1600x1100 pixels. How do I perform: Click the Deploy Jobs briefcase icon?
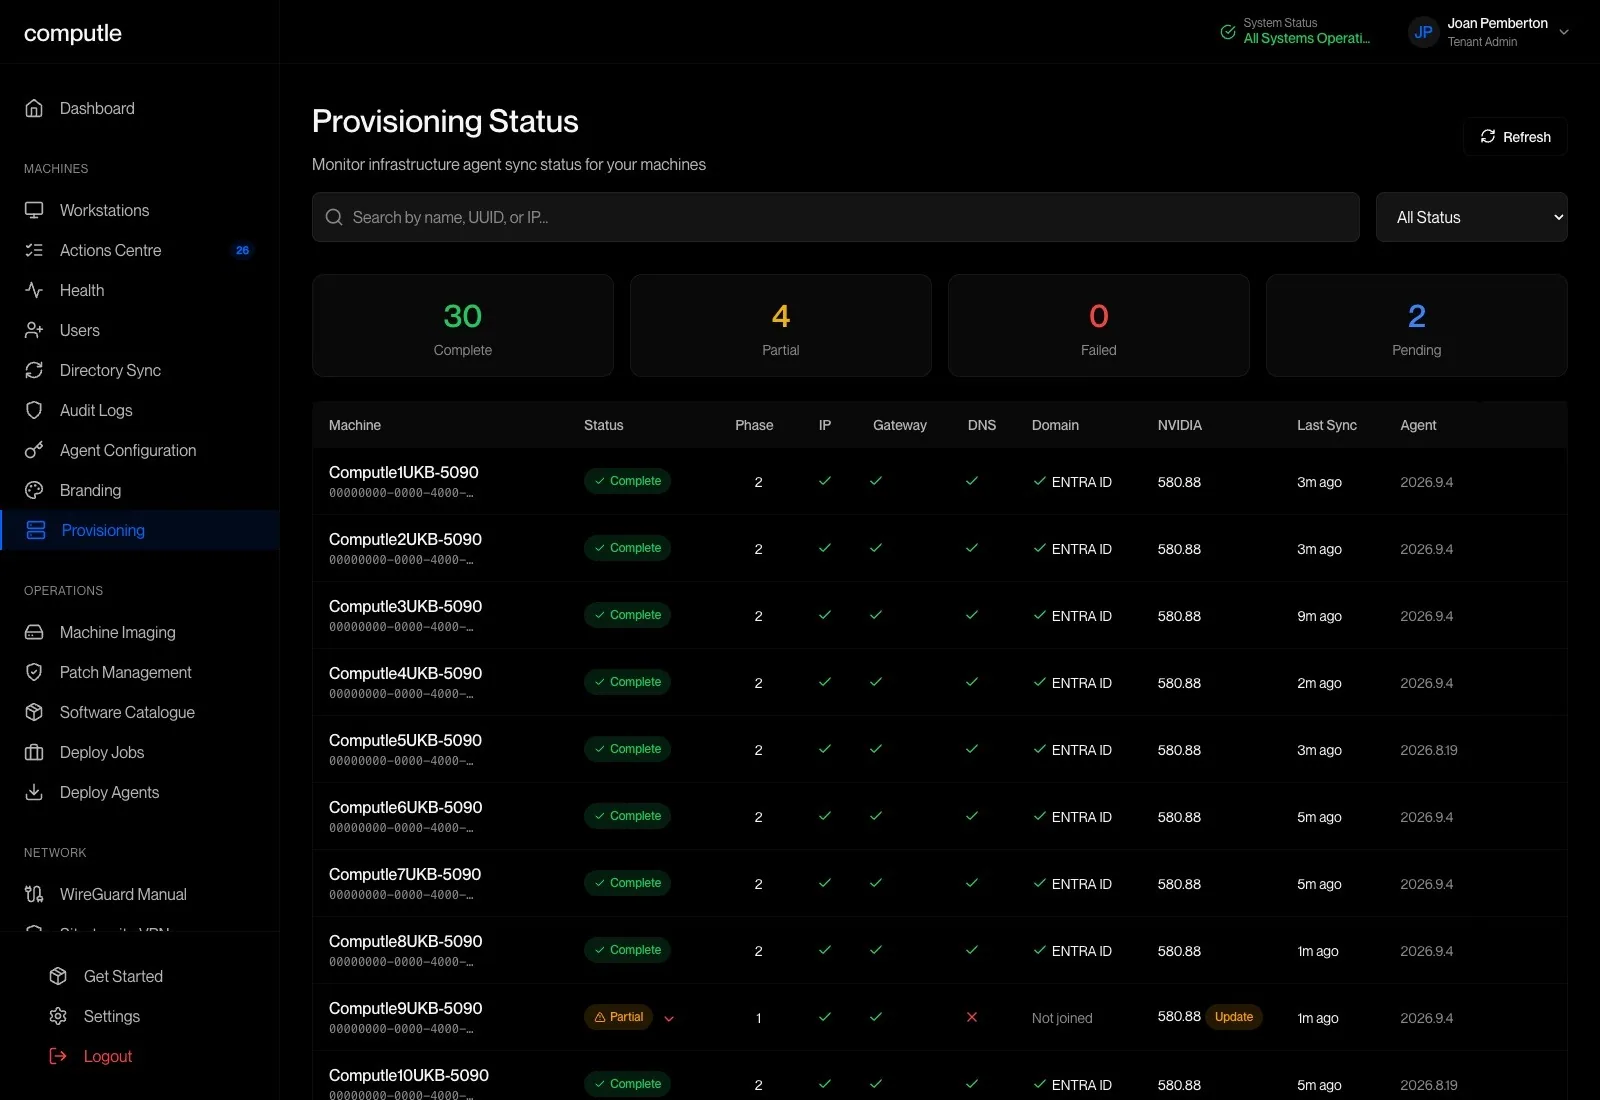34,752
